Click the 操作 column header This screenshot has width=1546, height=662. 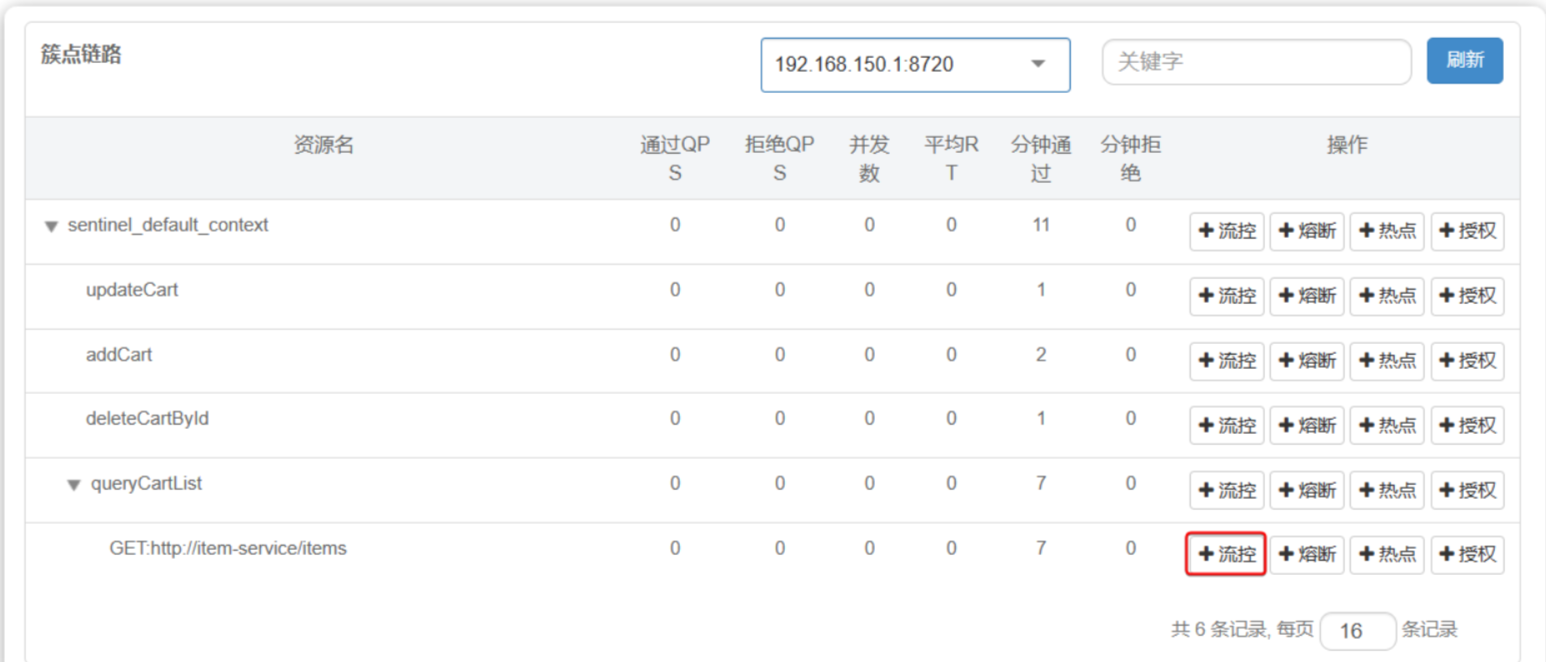tap(1346, 146)
